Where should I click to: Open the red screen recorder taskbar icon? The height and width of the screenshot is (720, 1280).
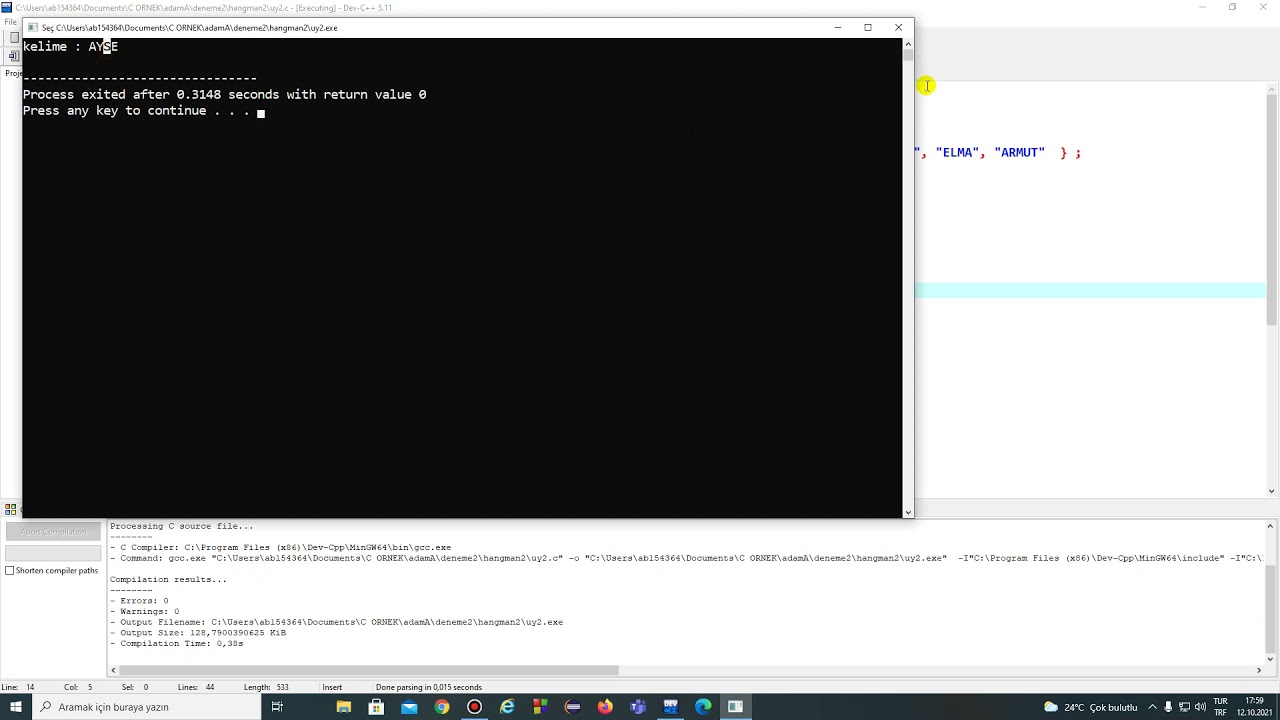(x=474, y=707)
